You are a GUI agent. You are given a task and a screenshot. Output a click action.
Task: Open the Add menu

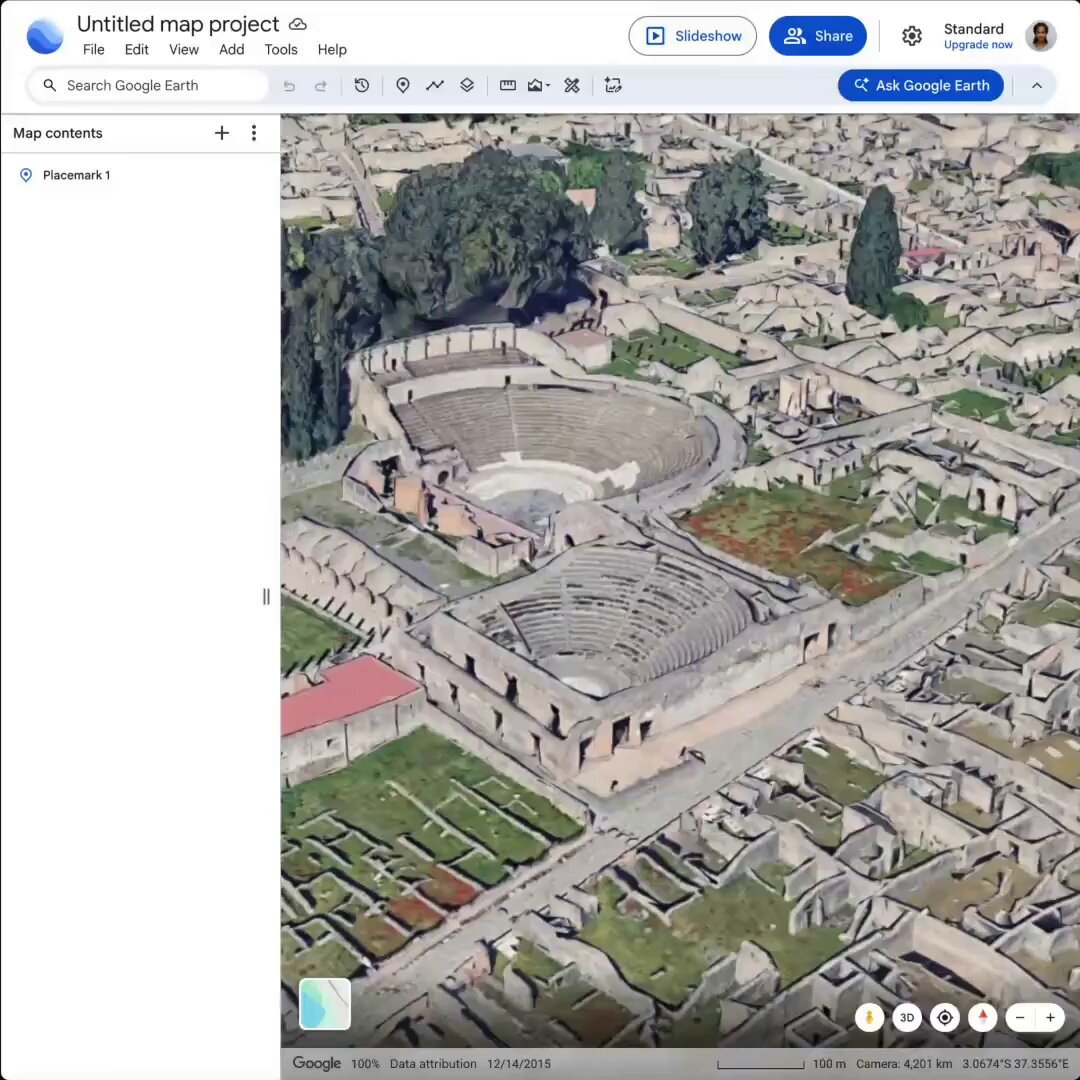tap(231, 50)
